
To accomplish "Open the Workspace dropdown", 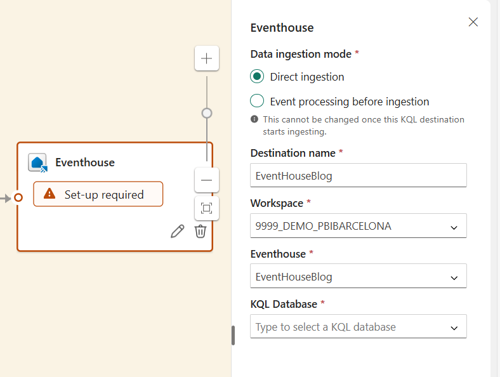I will (358, 226).
